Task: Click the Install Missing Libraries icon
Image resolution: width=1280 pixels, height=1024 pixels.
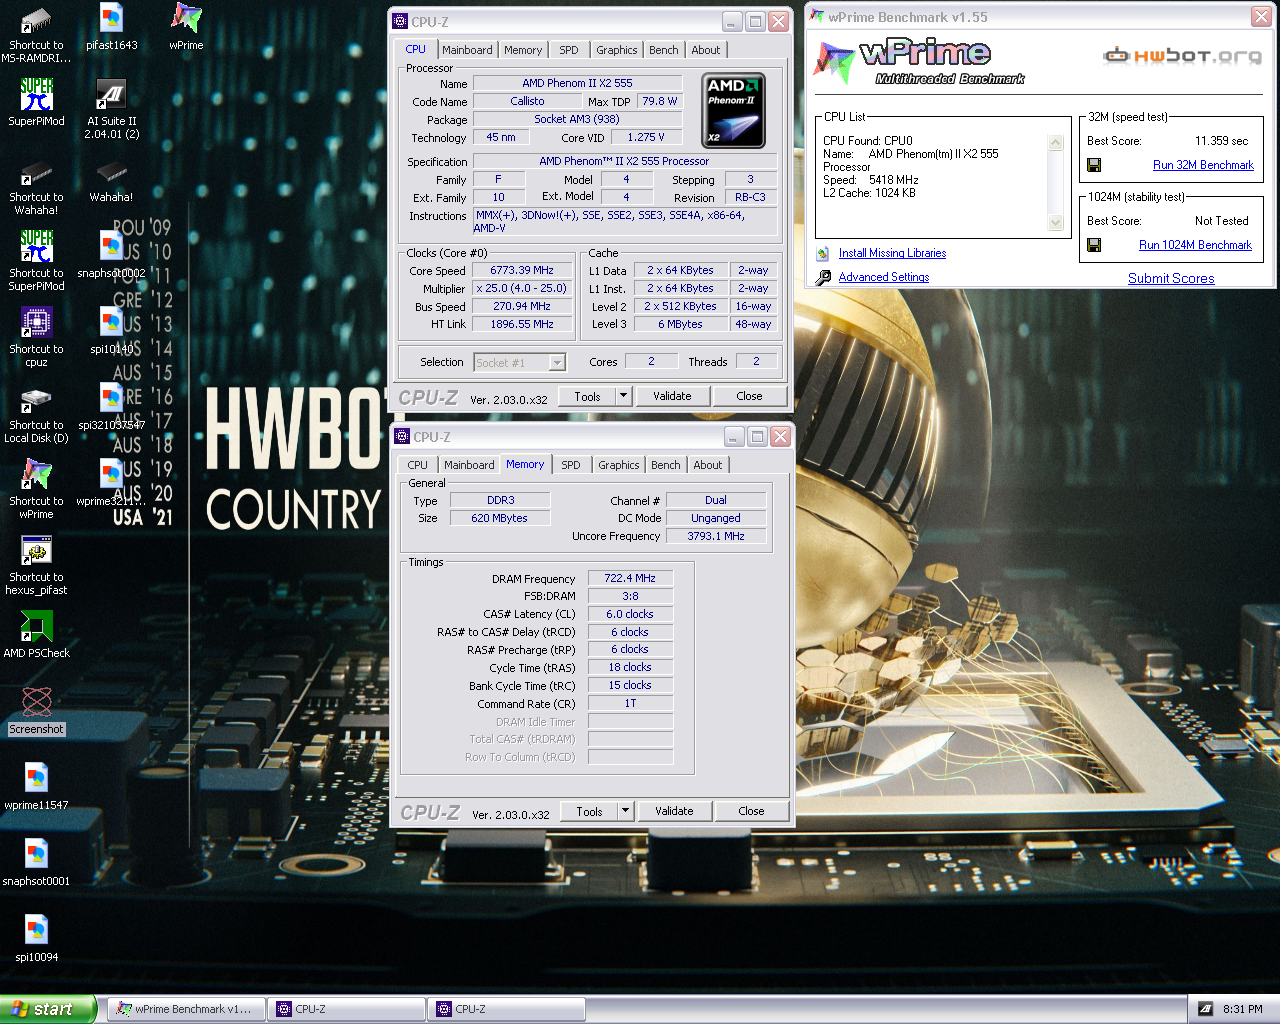Action: (823, 254)
